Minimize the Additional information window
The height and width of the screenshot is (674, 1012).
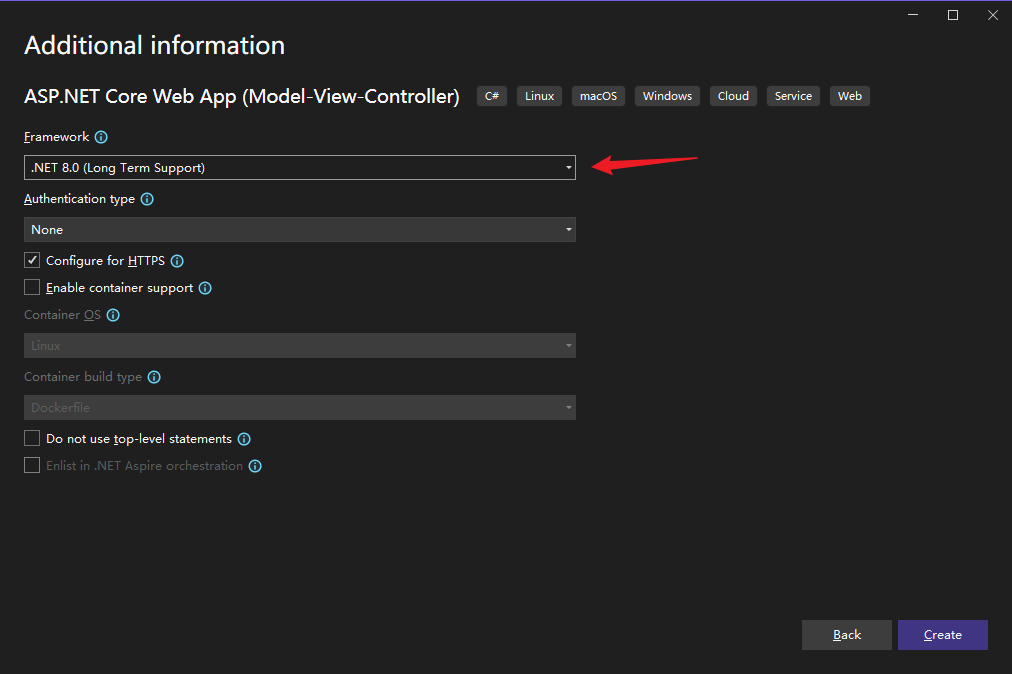coord(913,15)
